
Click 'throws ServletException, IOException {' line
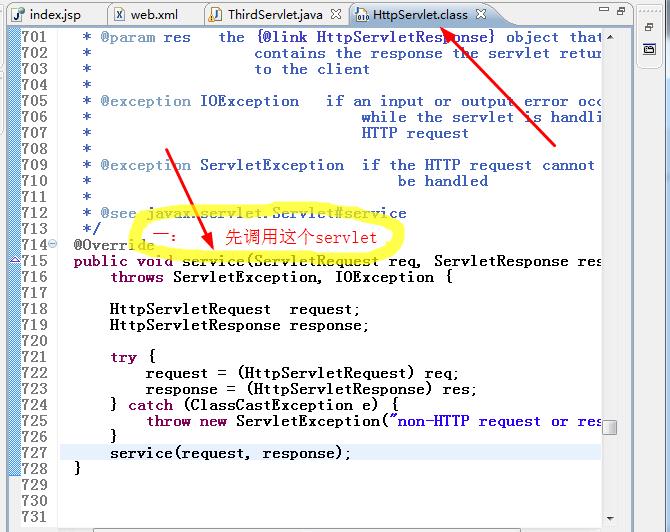pos(282,277)
